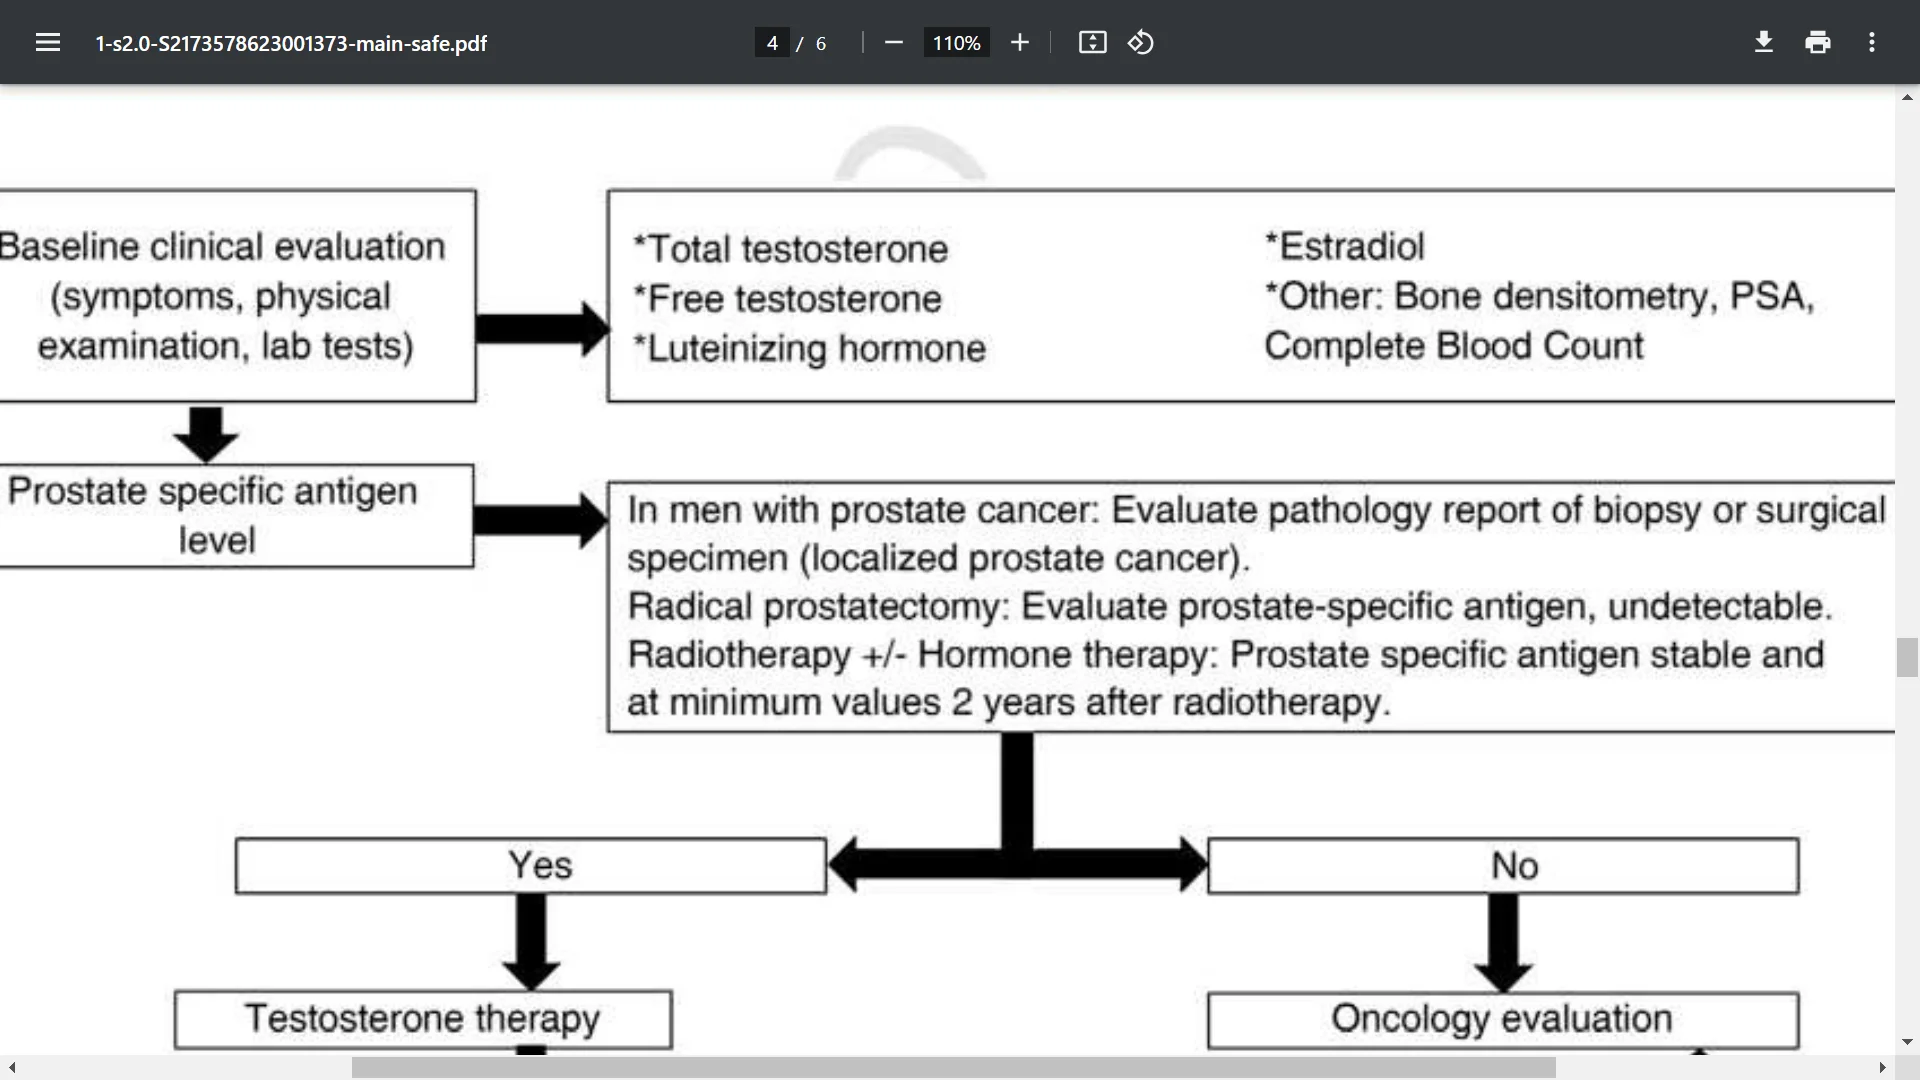Viewport: 1920px width, 1080px height.
Task: Click the 'In men with prostate cancer' line
Action: pyautogui.click(x=1256, y=510)
